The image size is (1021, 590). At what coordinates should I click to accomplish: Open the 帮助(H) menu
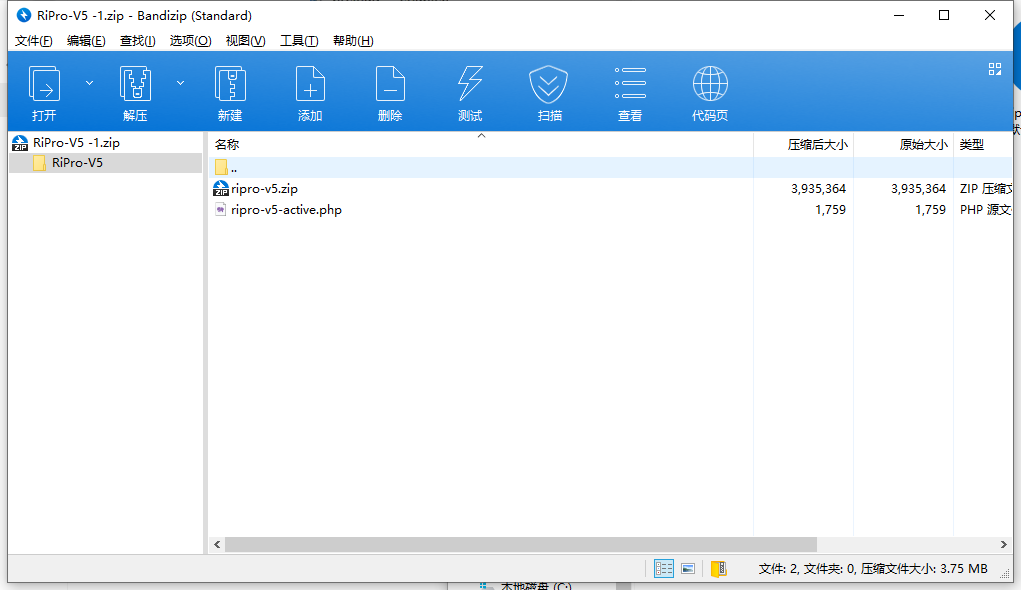pyautogui.click(x=353, y=41)
